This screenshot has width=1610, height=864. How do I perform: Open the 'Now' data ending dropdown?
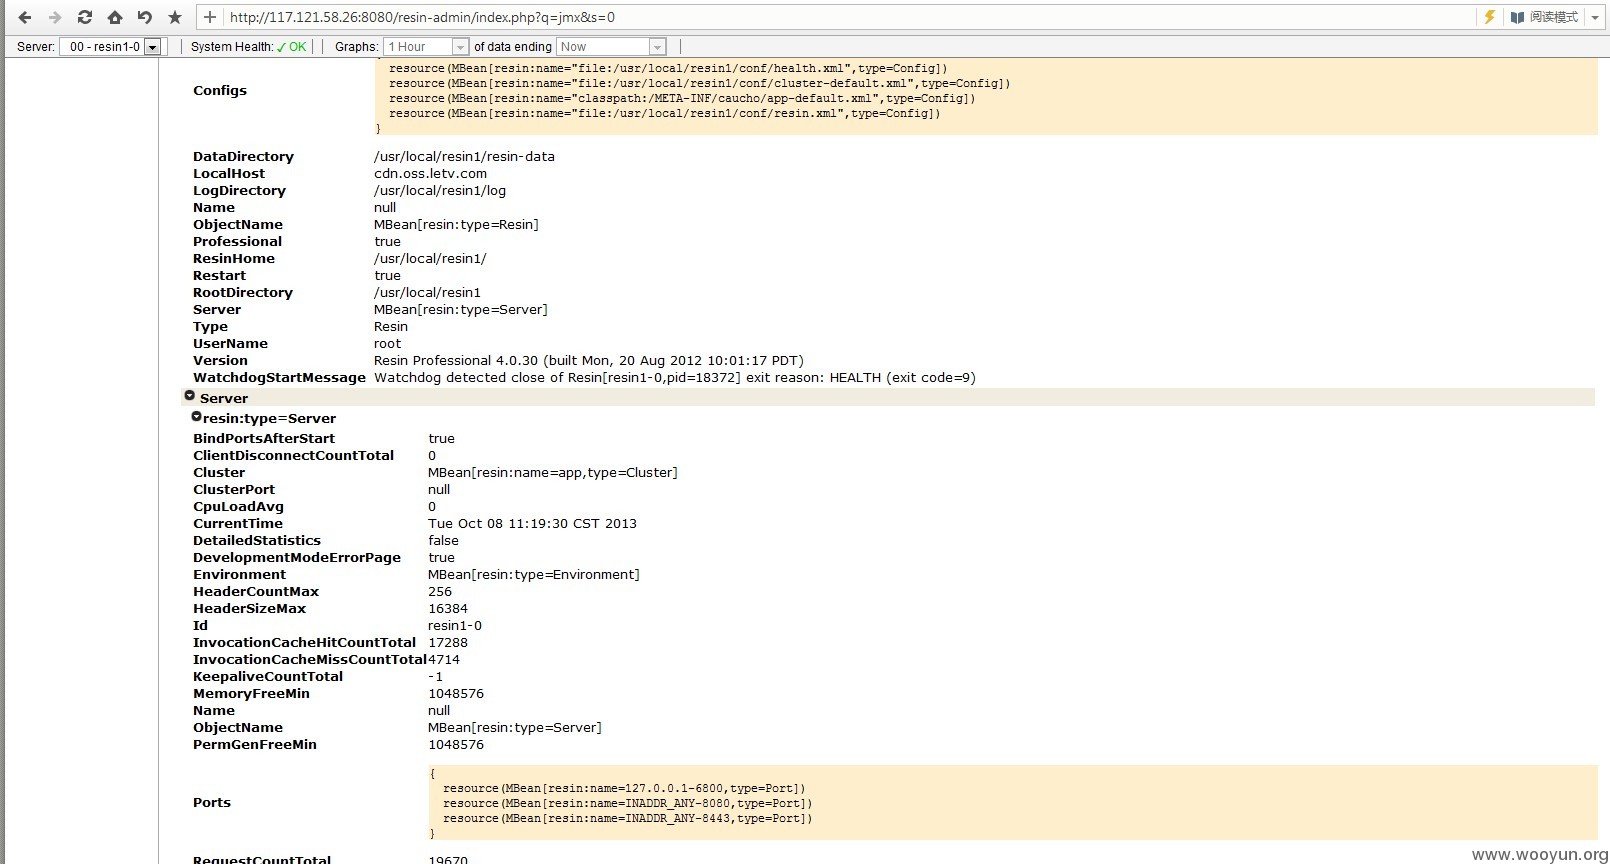pyautogui.click(x=611, y=47)
